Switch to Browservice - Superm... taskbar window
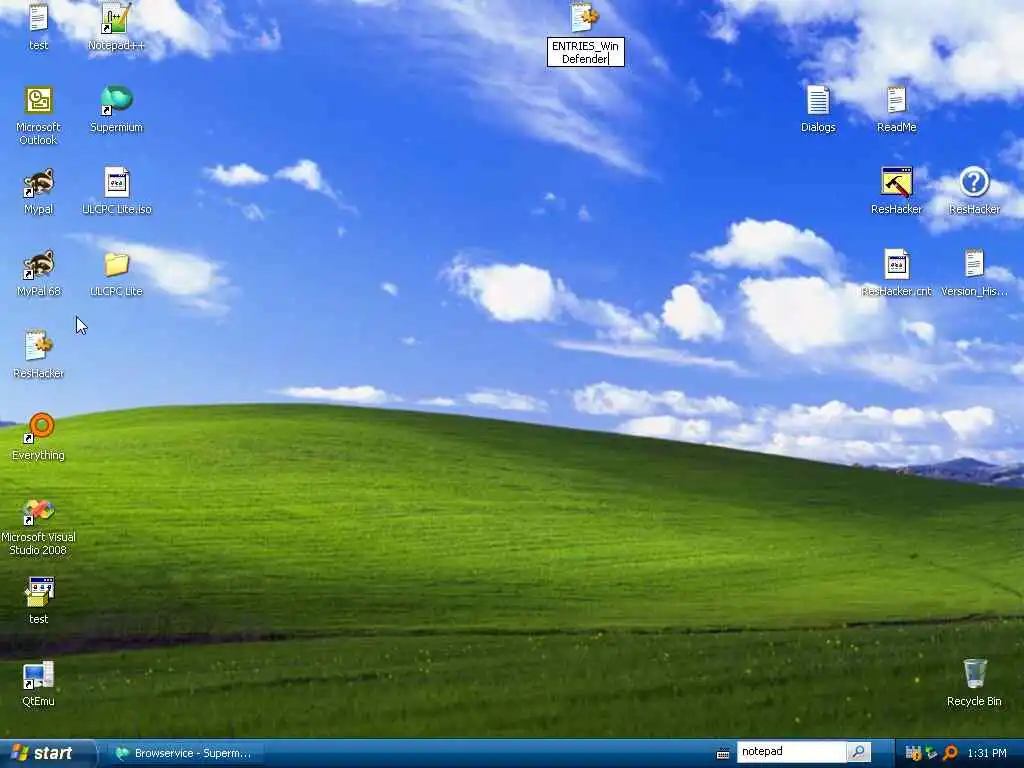Image resolution: width=1024 pixels, height=768 pixels. [185, 753]
